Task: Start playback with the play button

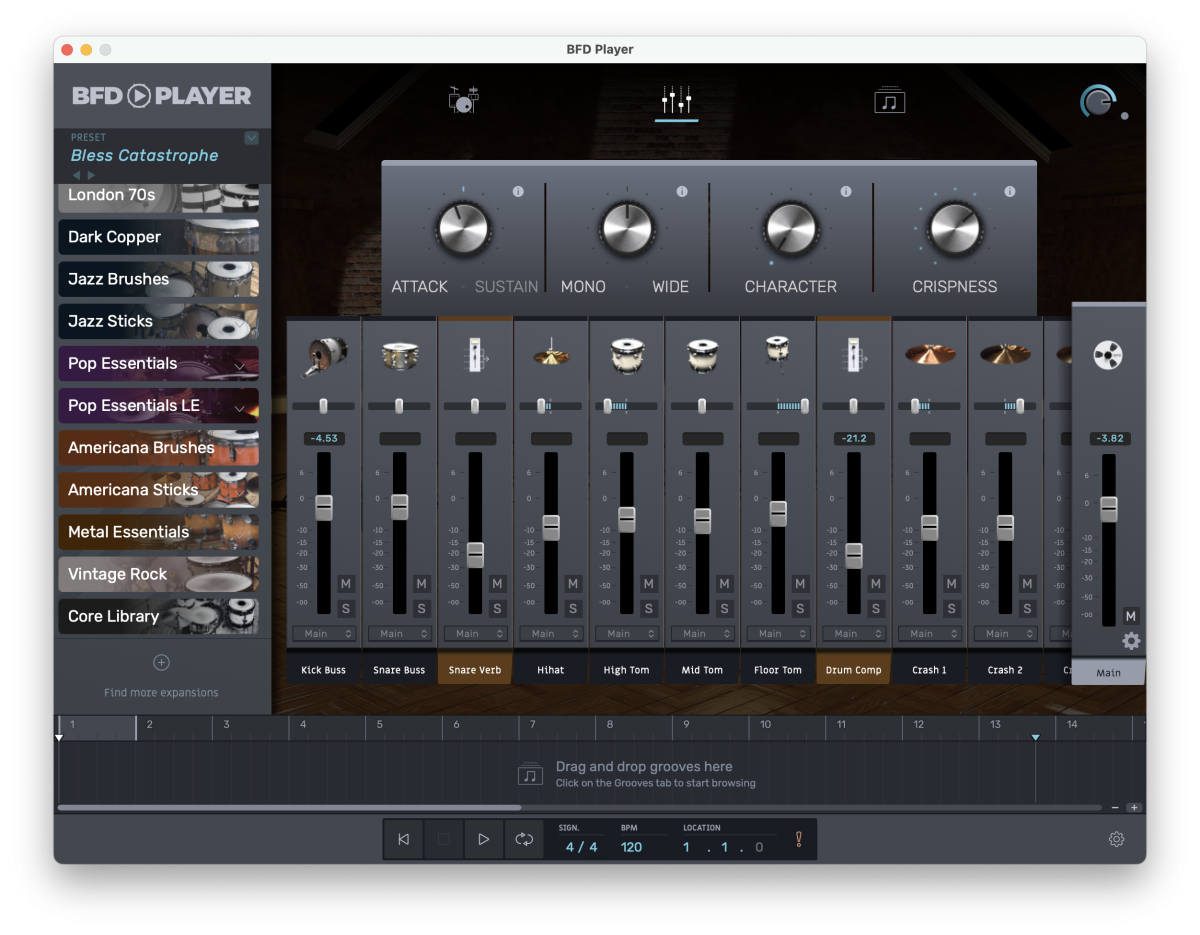Action: (483, 839)
